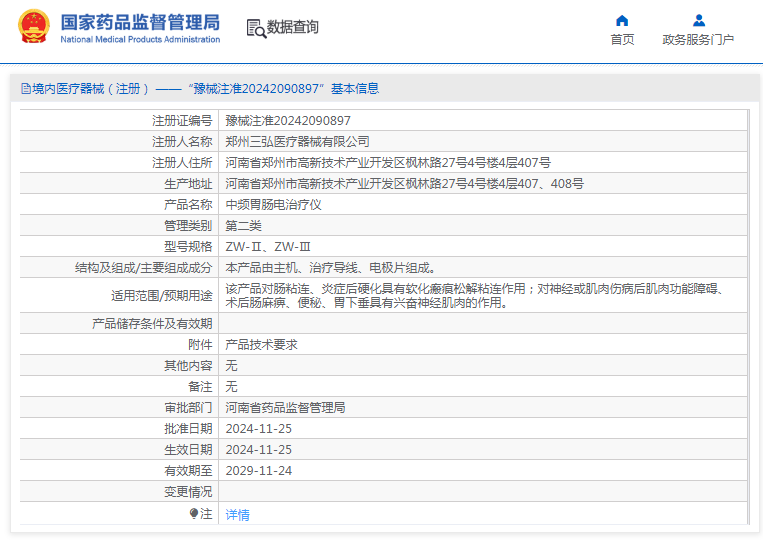Open 政务服务门户 text link
763x544 pixels.
click(698, 39)
